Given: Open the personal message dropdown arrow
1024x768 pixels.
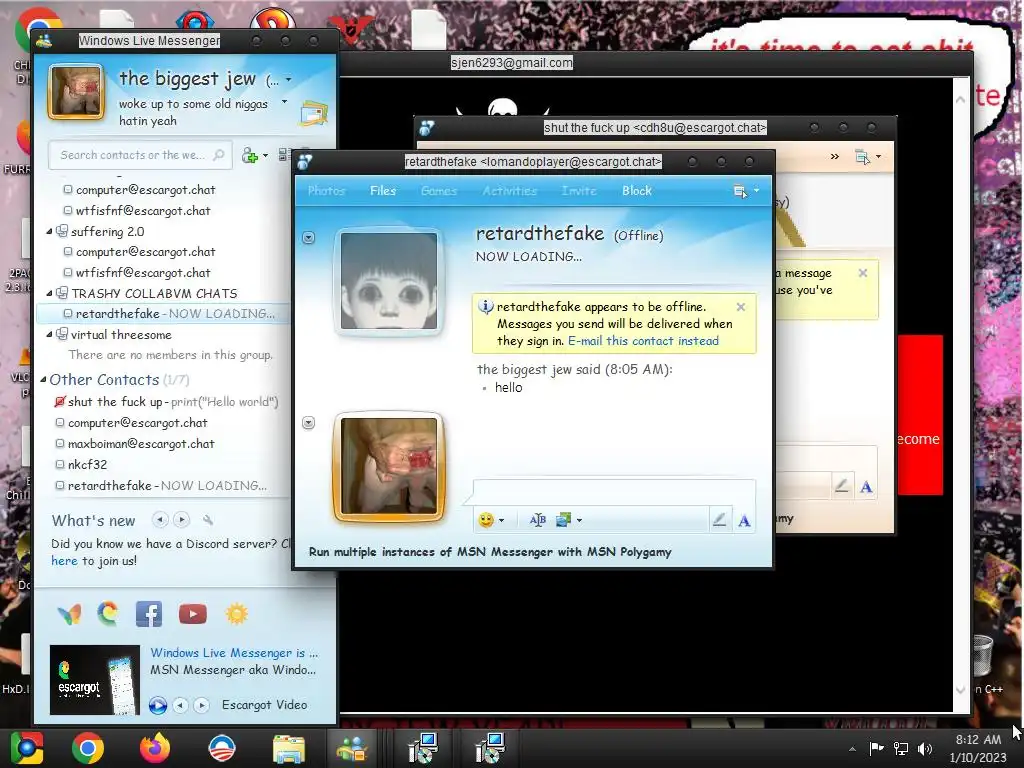Looking at the screenshot, I should [284, 102].
